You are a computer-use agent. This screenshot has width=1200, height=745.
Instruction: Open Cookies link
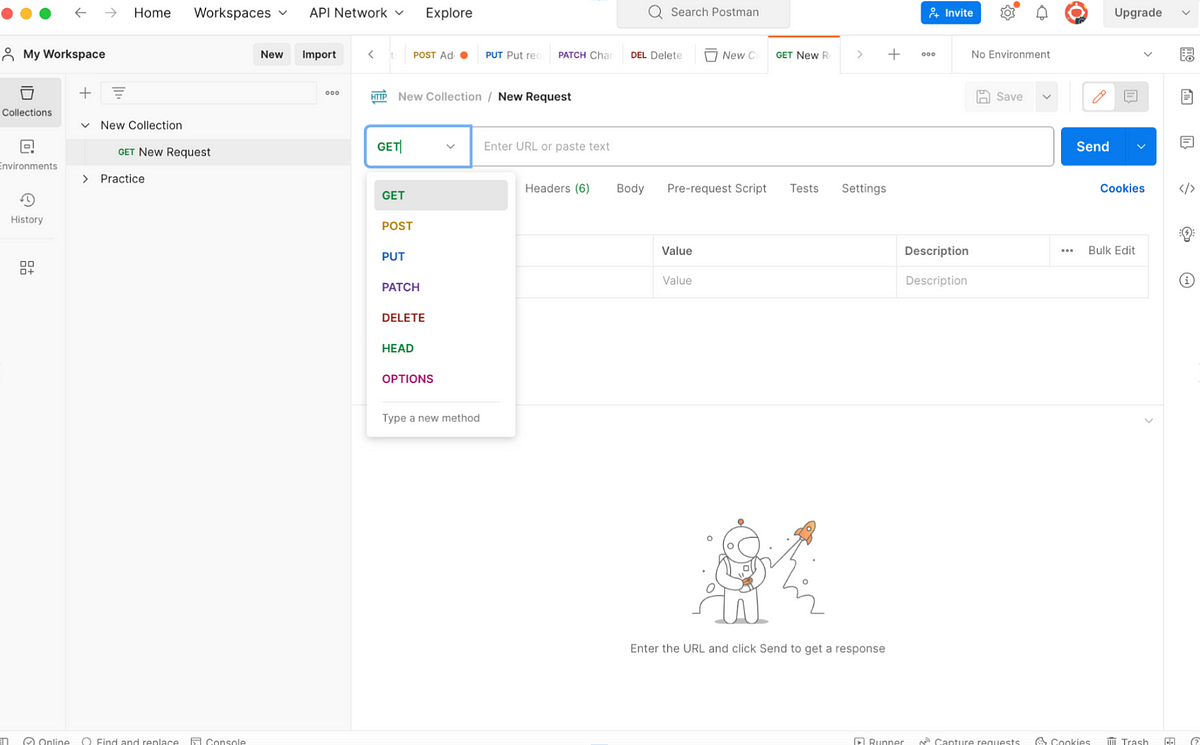click(1122, 188)
